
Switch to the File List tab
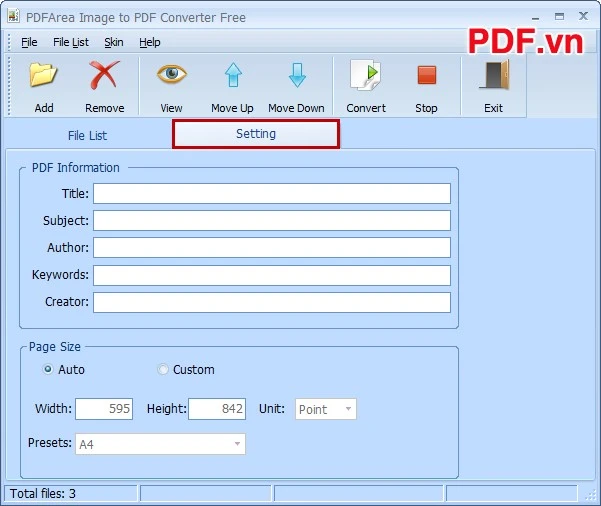87,136
